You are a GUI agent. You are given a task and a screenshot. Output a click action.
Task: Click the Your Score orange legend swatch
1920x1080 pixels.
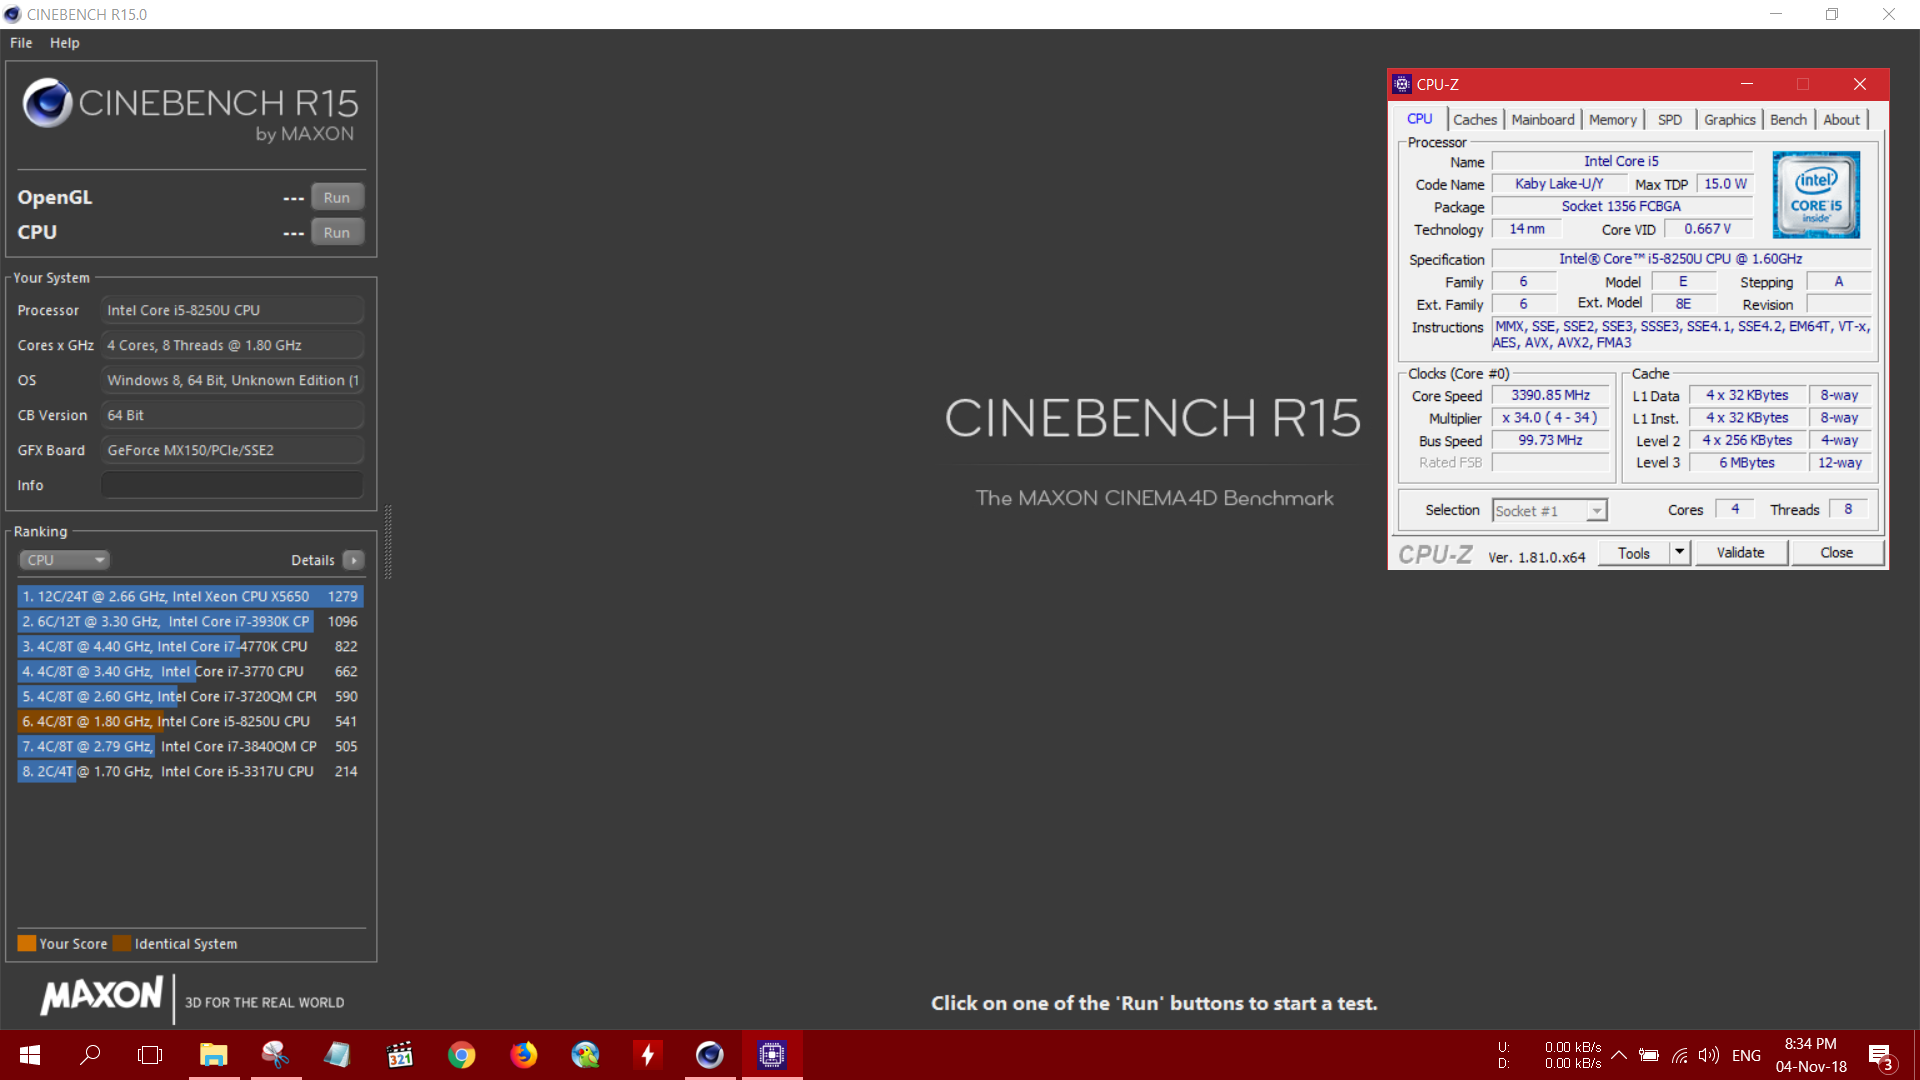click(x=27, y=943)
